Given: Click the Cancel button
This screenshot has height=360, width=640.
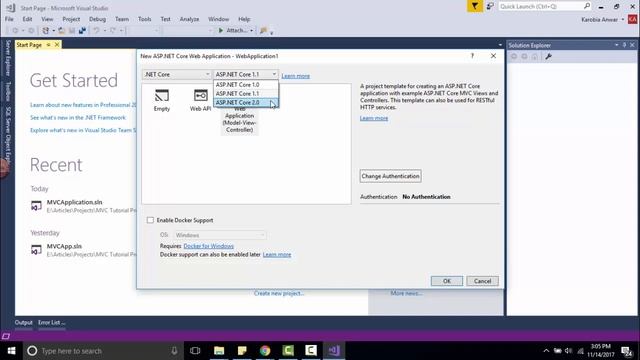Looking at the screenshot, I should point(482,281).
